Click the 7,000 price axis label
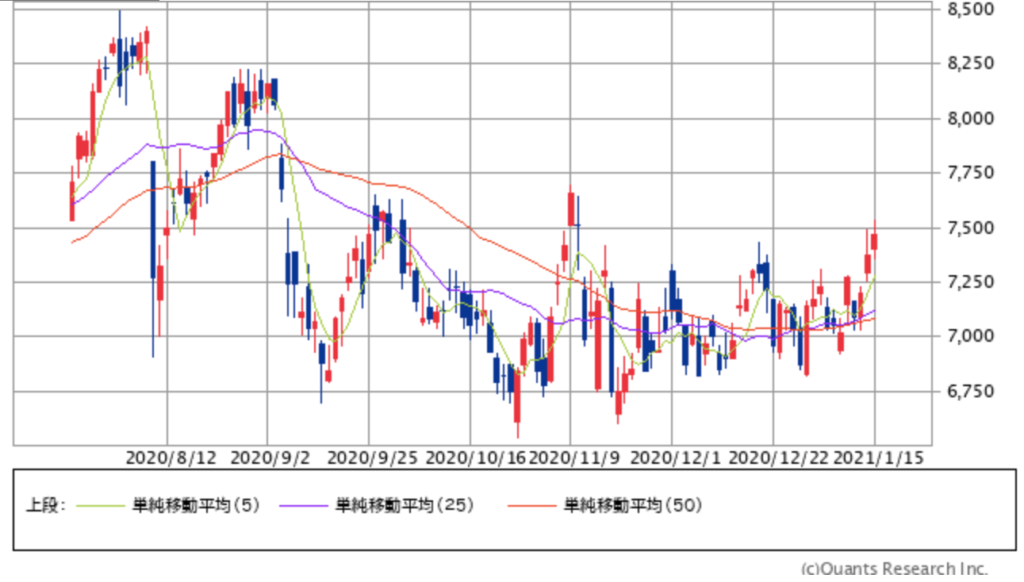 coord(970,336)
